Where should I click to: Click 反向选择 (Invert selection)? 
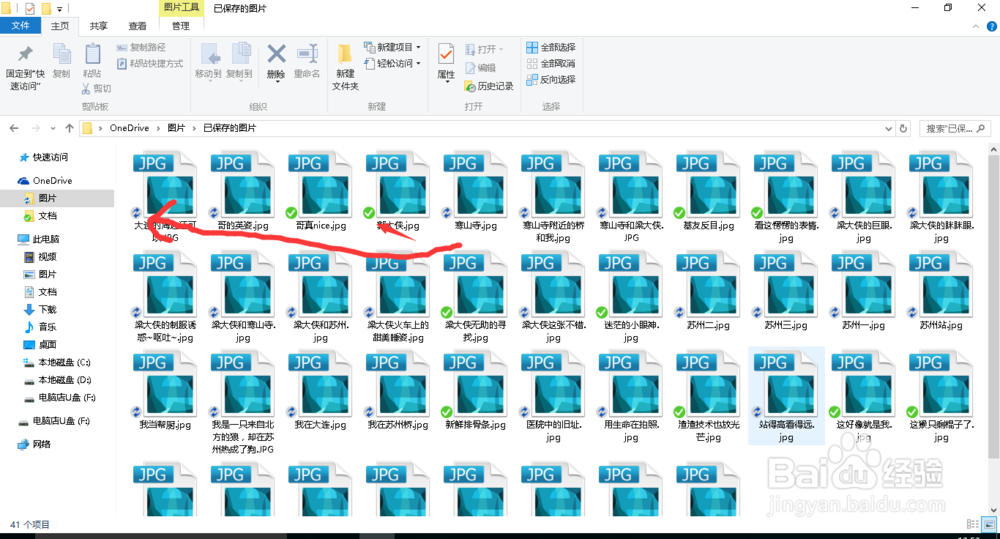click(551, 79)
